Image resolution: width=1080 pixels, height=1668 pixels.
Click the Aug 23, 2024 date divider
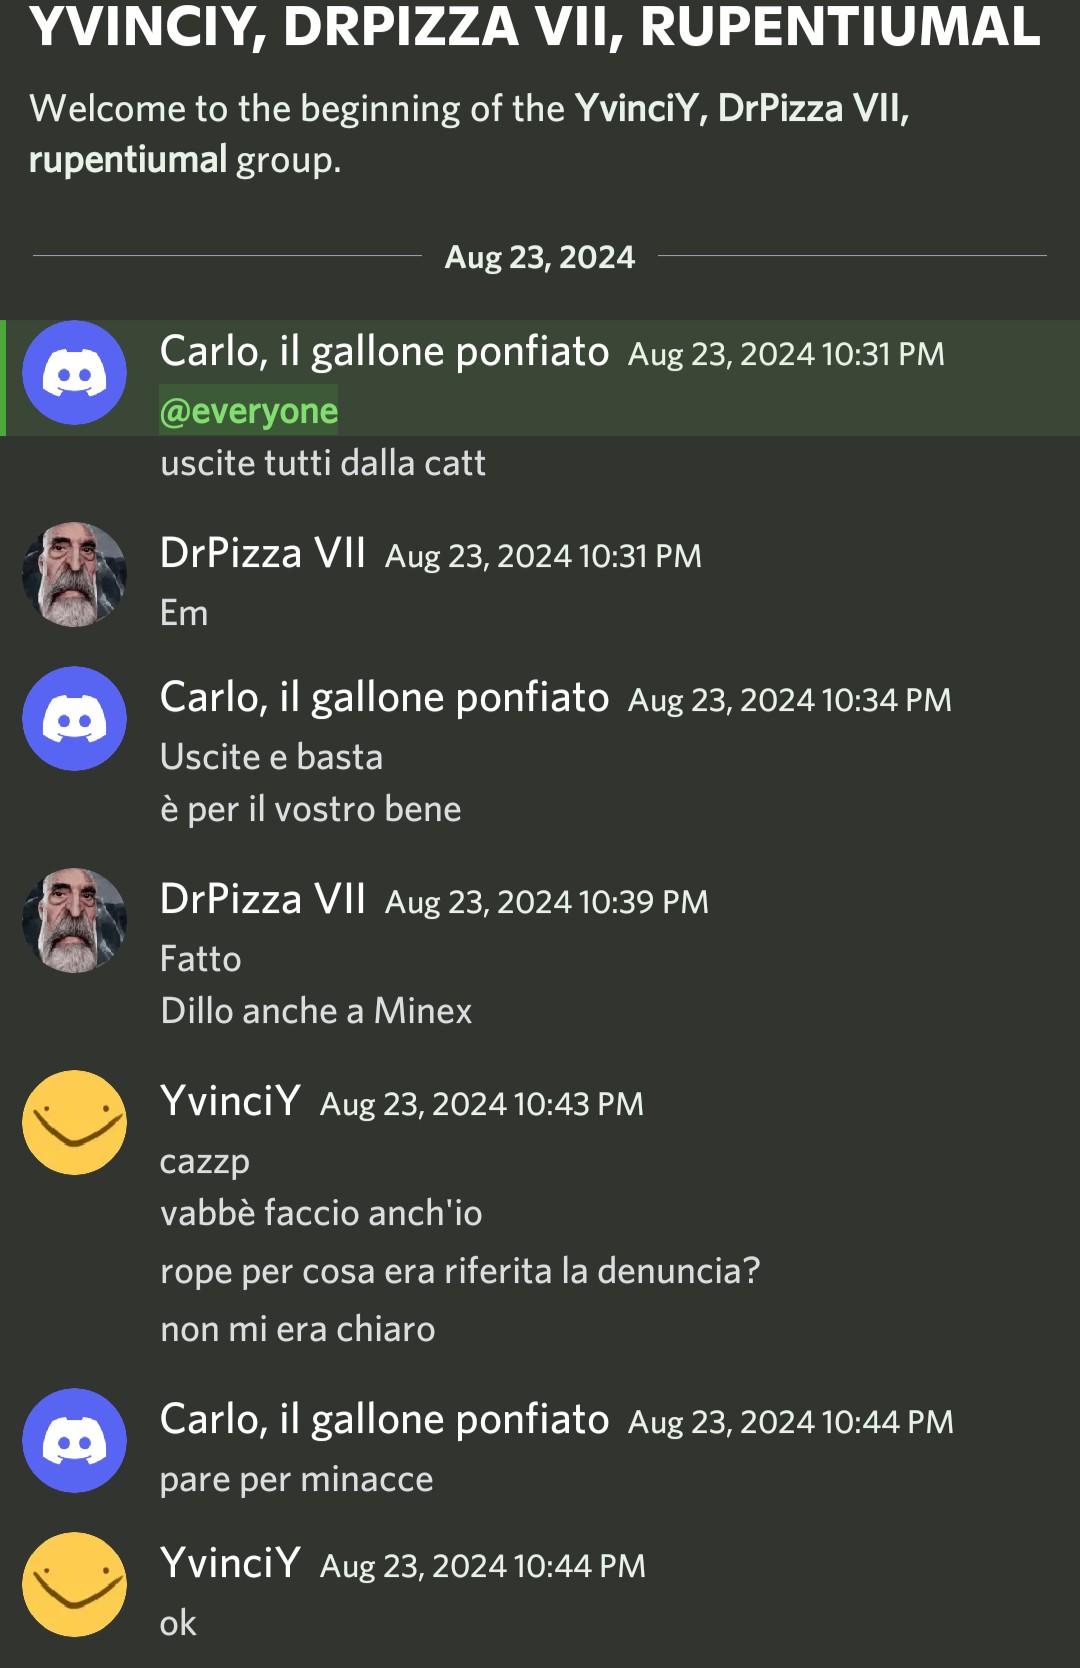[x=540, y=257]
